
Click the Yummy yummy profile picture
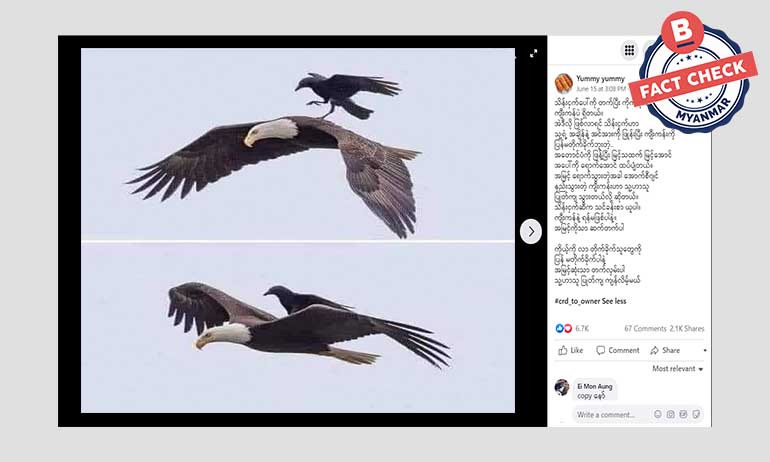tap(564, 83)
